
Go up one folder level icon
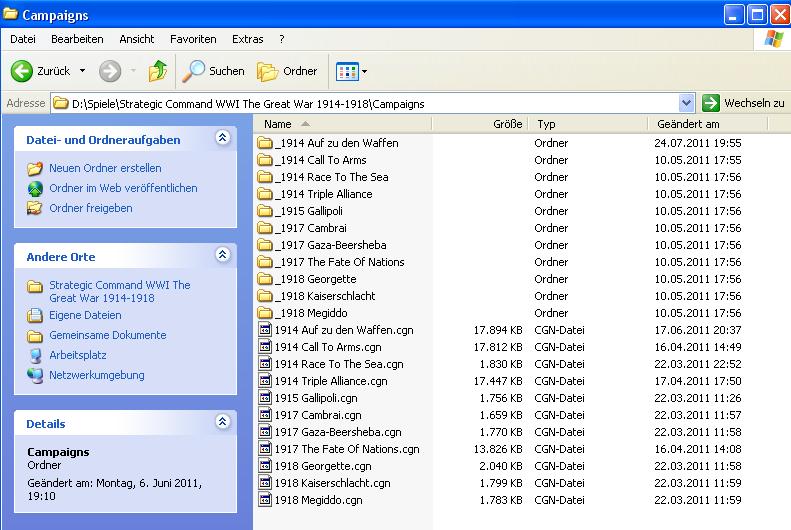pyautogui.click(x=158, y=71)
